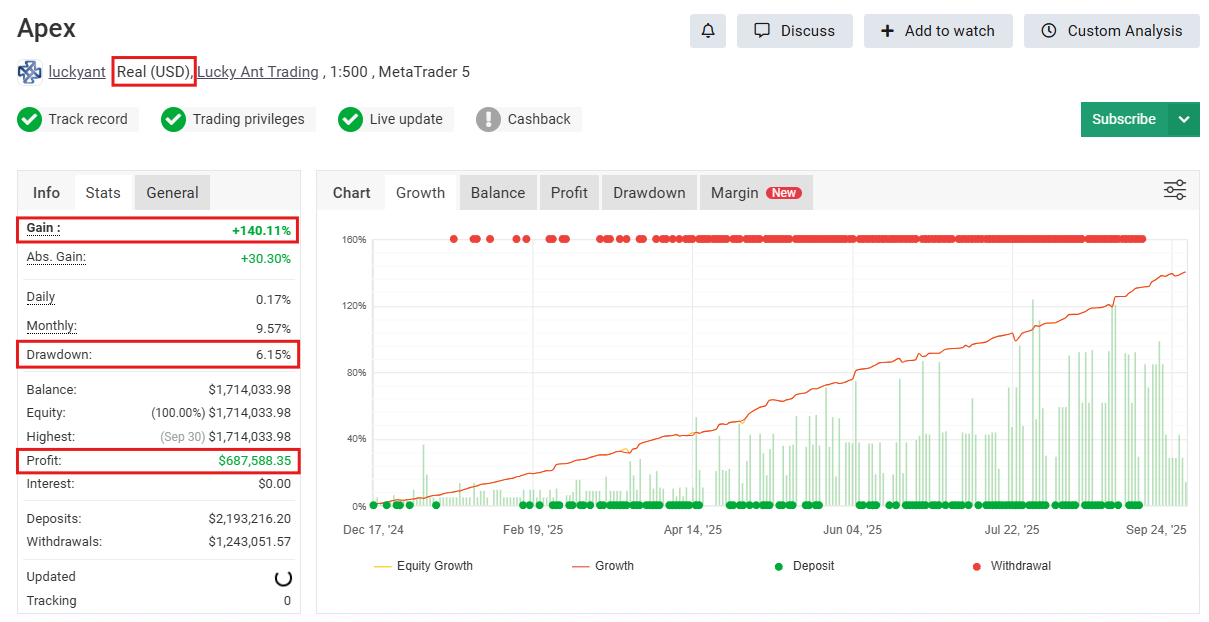
Task: Click the Apex page title
Action: click(46, 28)
